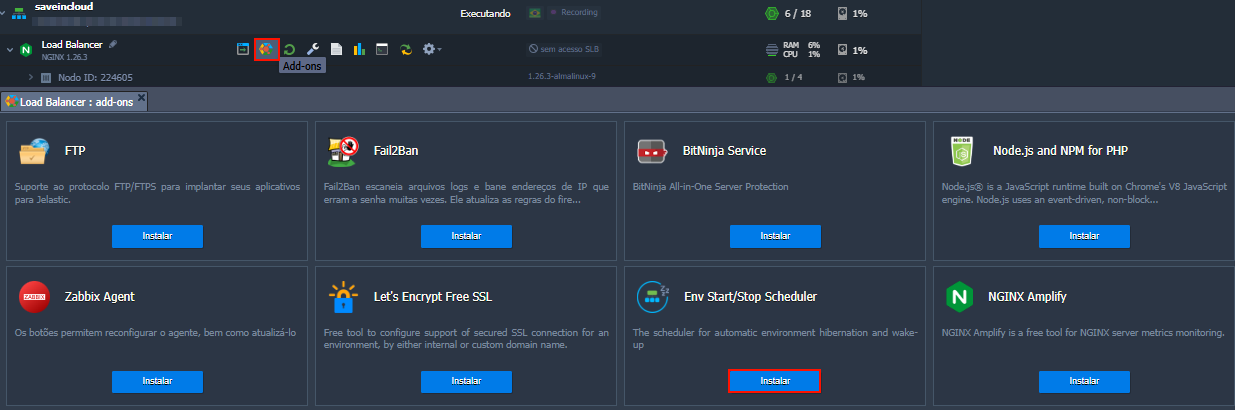Image resolution: width=1235 pixels, height=410 pixels.
Task: Click the NGINX Amplify green N icon
Action: pyautogui.click(x=961, y=297)
